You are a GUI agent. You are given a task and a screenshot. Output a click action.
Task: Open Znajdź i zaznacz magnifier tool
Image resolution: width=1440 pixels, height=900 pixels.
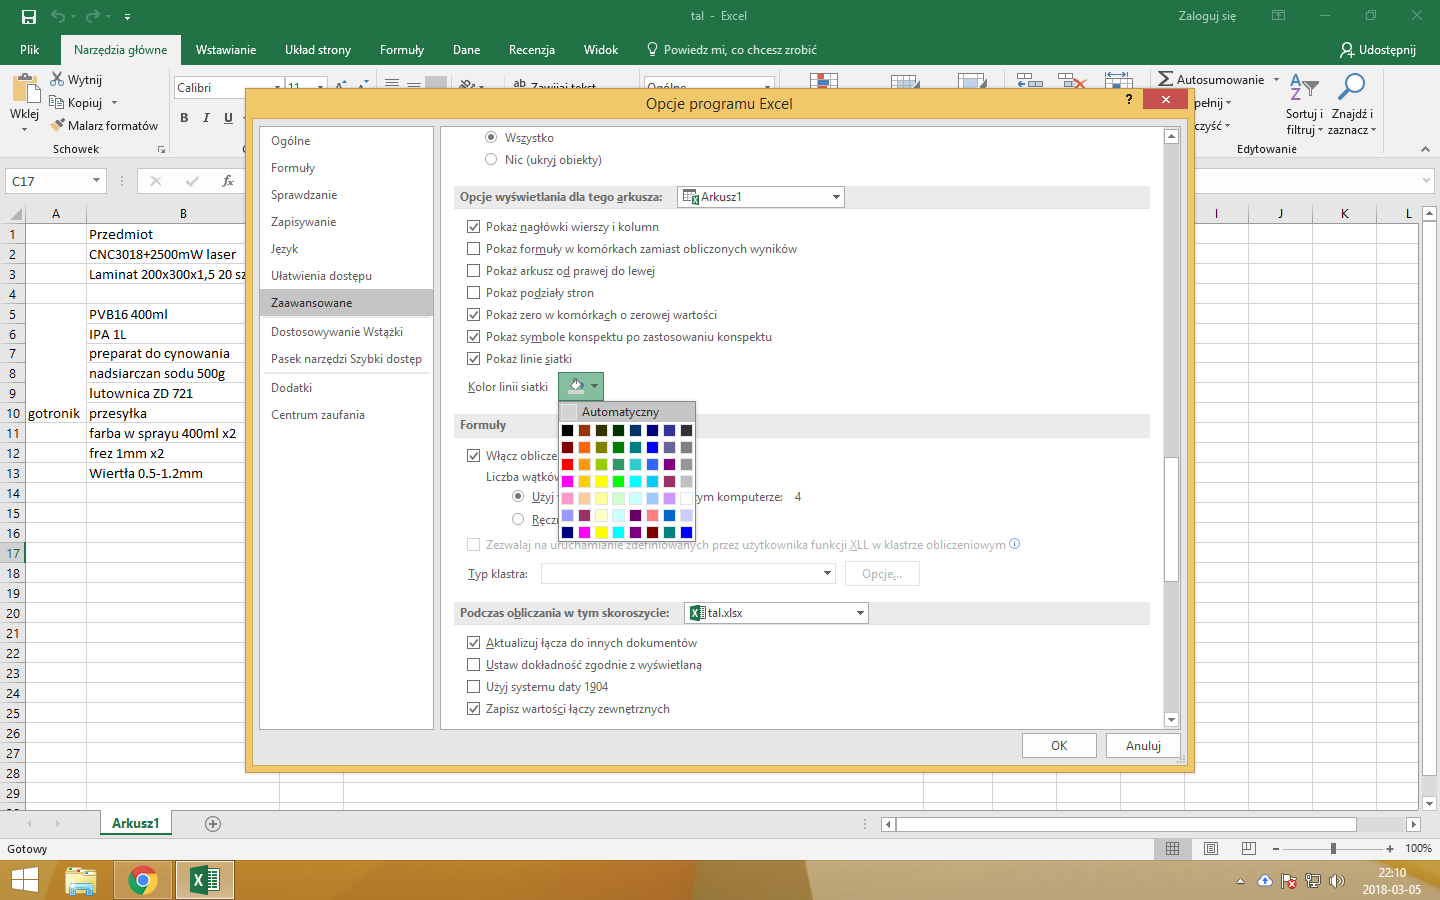[x=1352, y=88]
